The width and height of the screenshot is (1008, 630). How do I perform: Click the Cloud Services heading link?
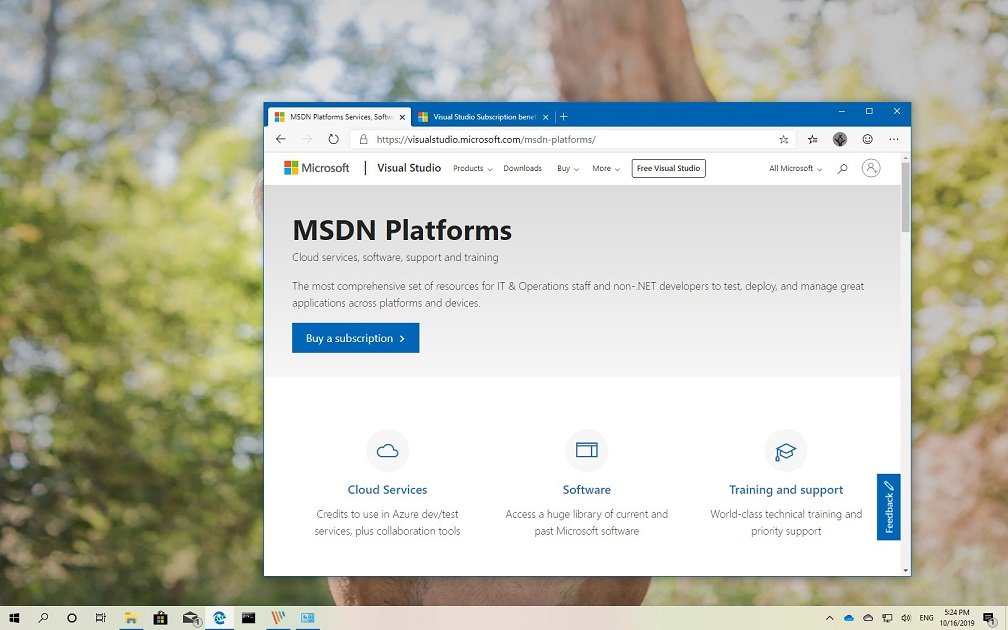pos(387,490)
